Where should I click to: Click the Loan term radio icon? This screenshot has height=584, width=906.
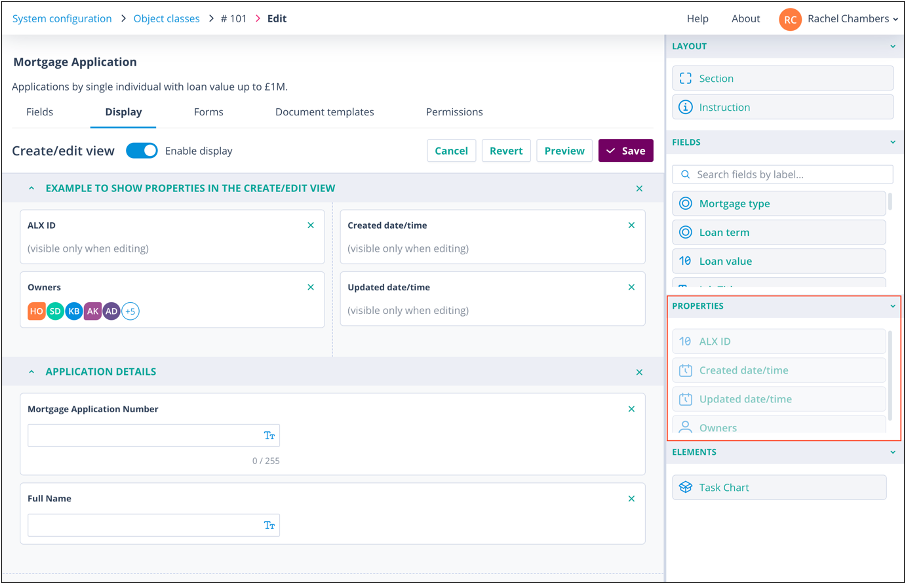685,232
